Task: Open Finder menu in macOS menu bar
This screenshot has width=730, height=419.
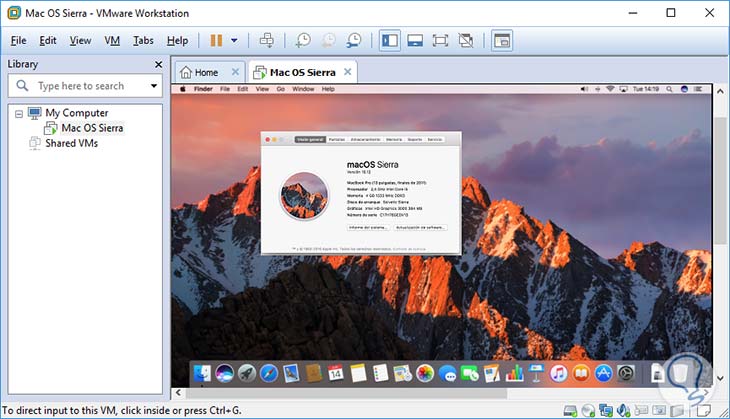Action: coord(203,89)
